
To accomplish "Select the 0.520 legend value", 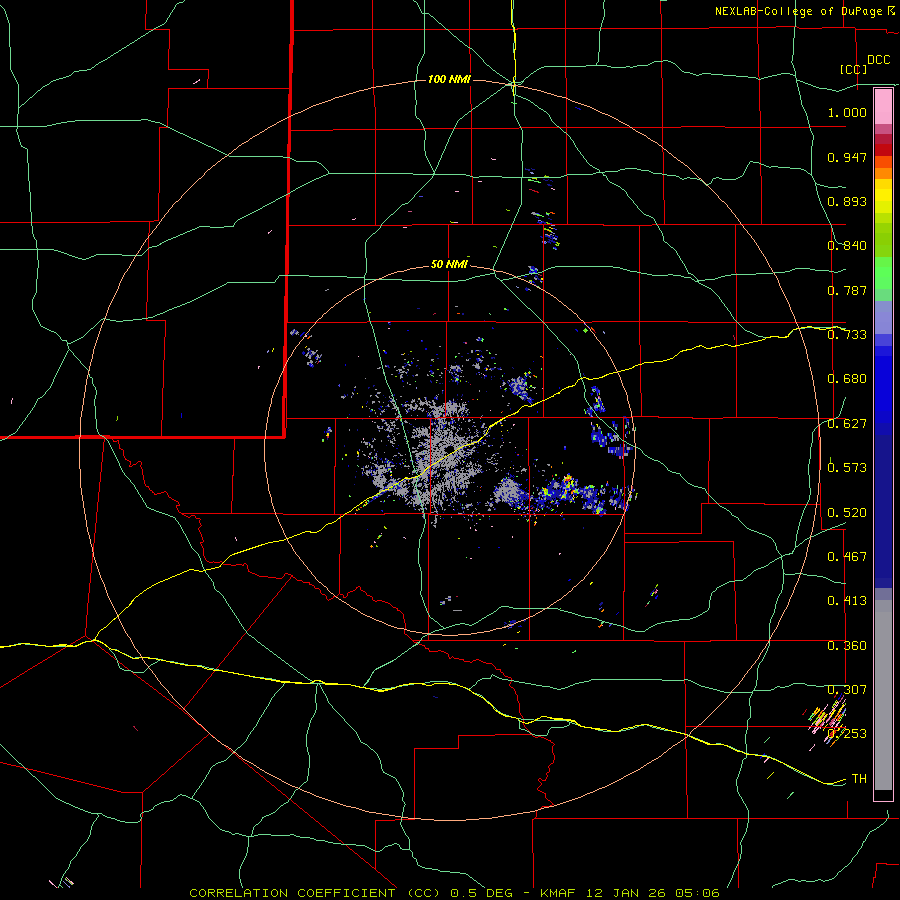I will click(x=847, y=513).
